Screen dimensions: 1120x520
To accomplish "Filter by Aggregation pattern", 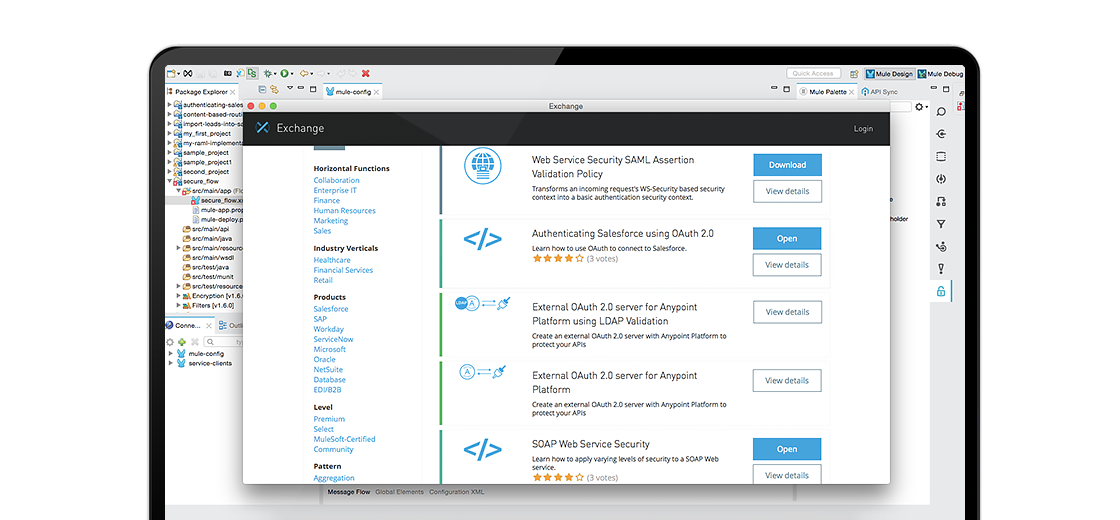I will [x=334, y=478].
